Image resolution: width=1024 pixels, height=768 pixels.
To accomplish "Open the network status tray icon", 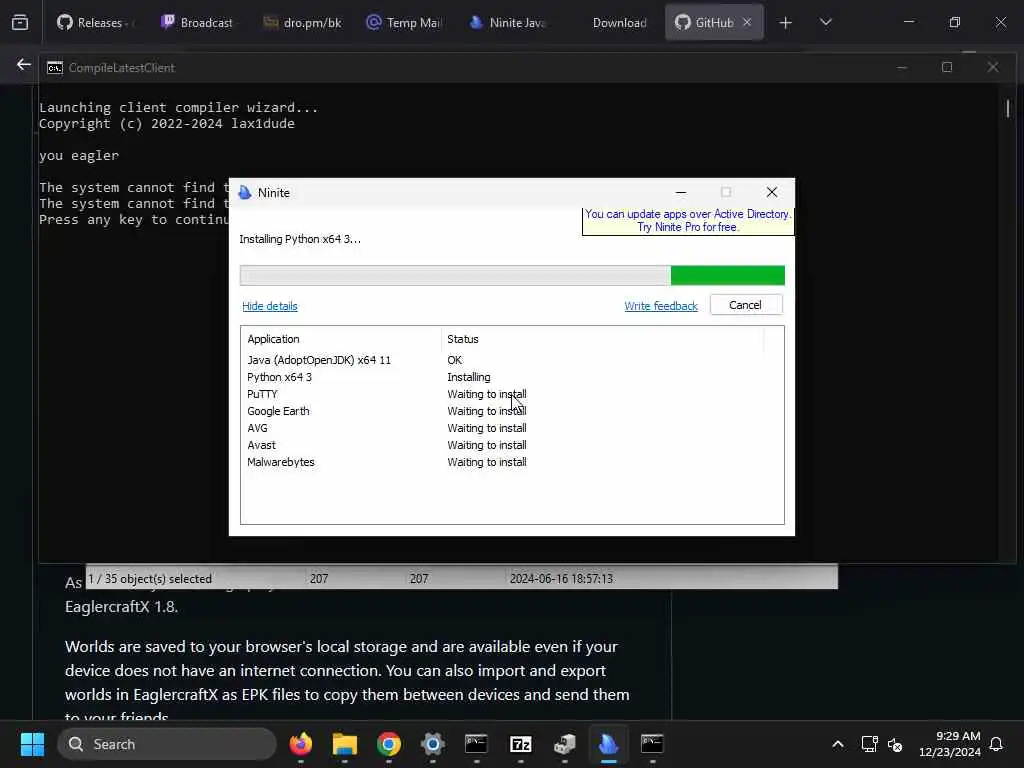I will pos(869,744).
